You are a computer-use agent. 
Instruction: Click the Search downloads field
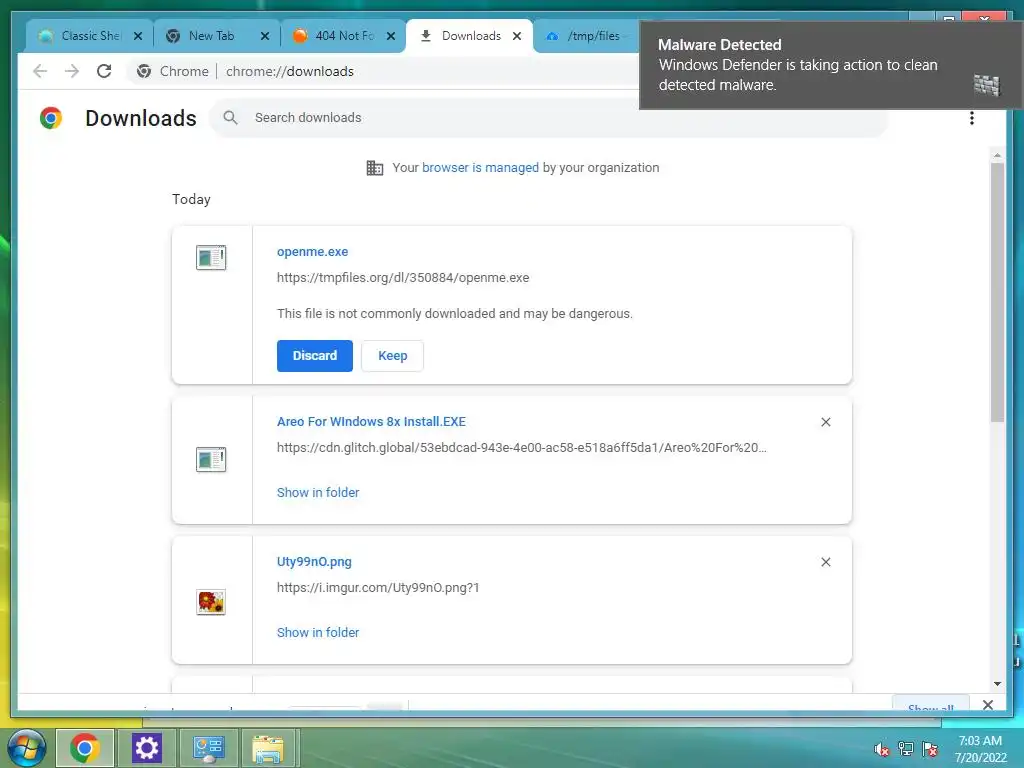[549, 118]
